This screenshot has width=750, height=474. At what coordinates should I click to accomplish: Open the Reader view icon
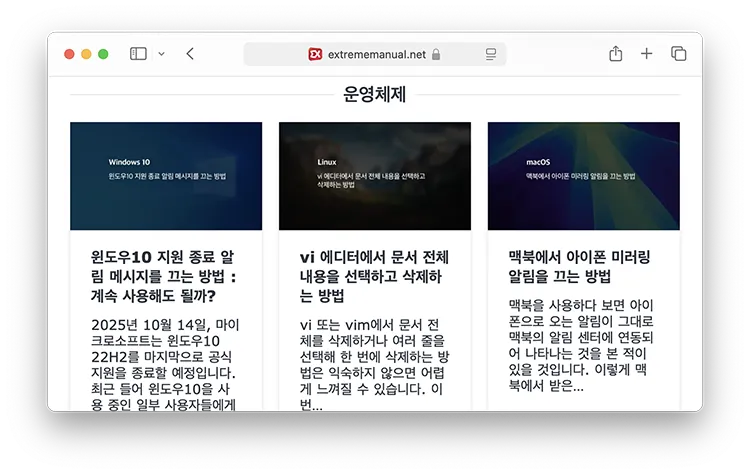pyautogui.click(x=491, y=54)
